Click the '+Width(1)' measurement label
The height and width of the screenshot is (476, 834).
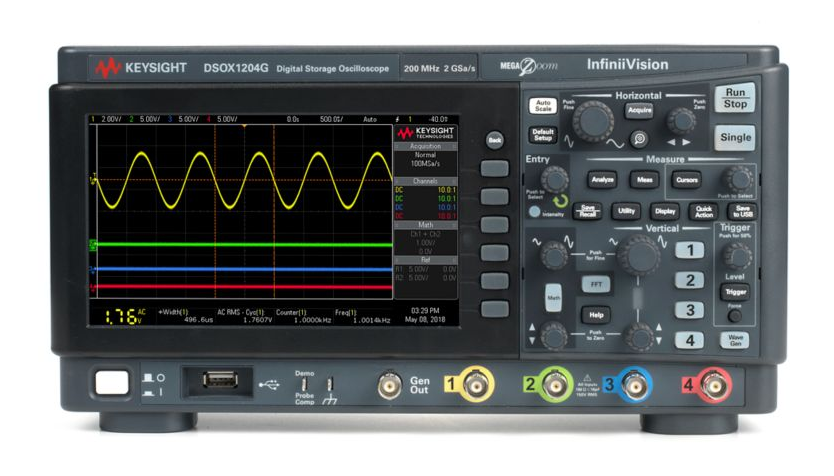[173, 312]
